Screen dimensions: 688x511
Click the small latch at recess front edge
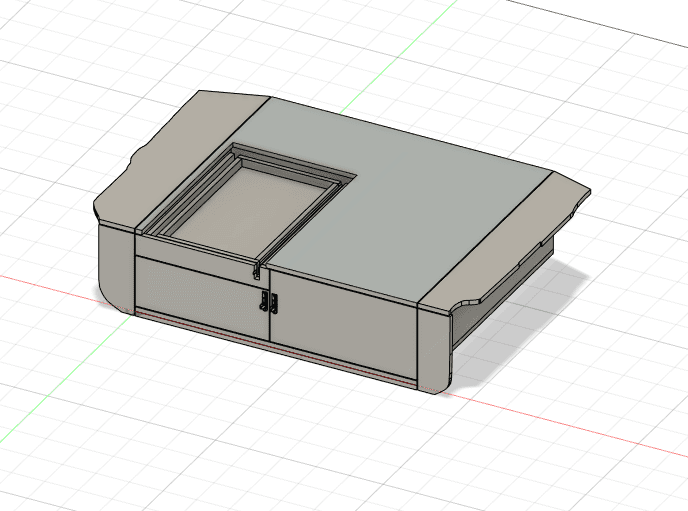coord(258,271)
